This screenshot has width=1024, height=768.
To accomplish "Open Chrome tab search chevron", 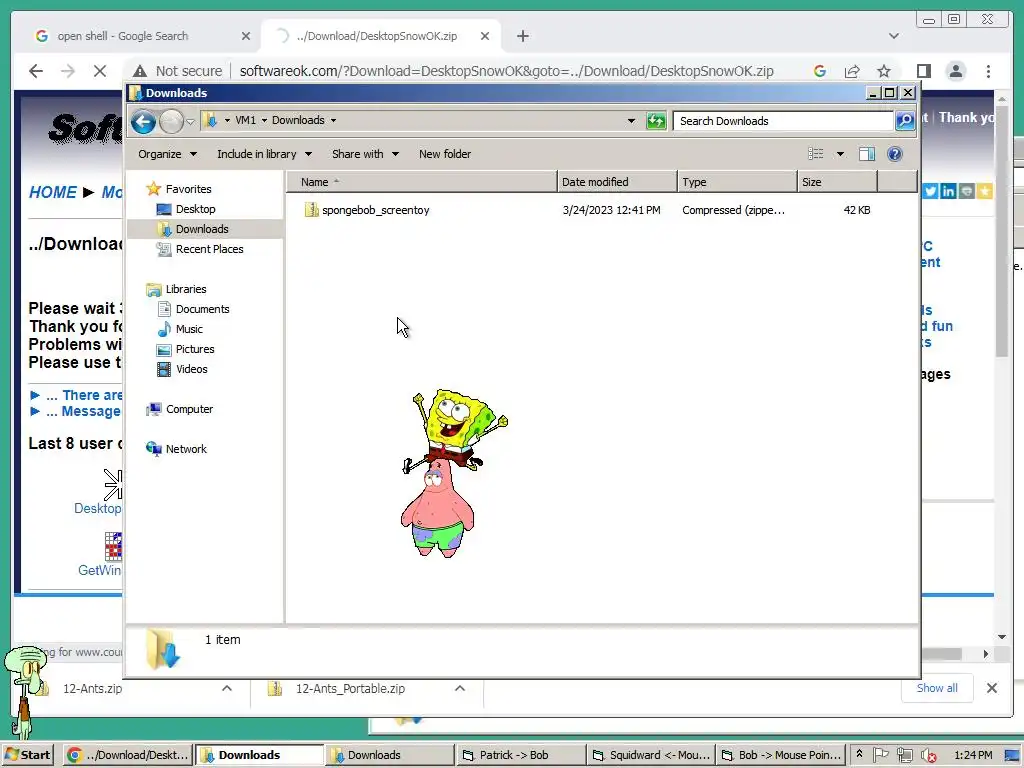I will [894, 36].
